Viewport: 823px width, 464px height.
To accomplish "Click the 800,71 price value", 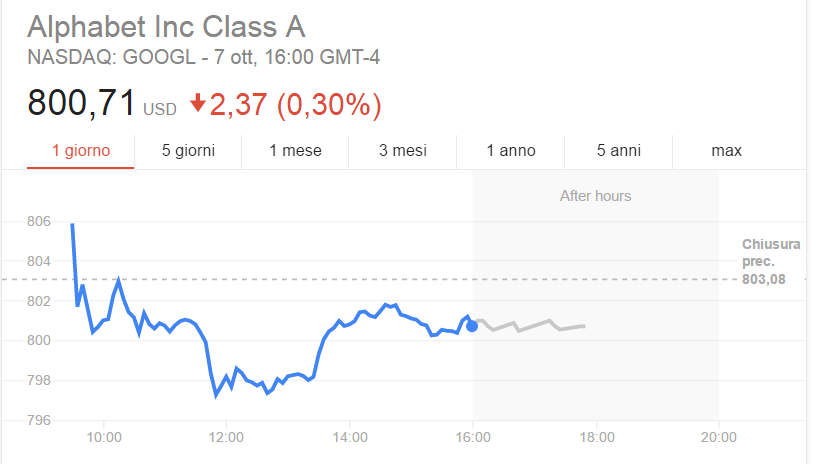I will [81, 102].
